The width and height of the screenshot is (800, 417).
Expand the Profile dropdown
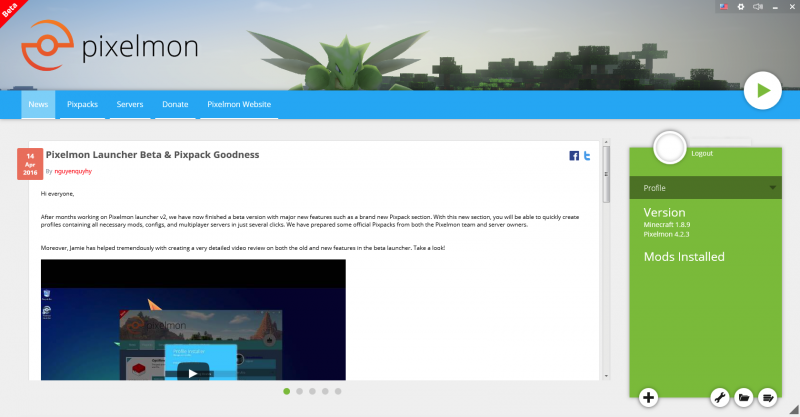tap(705, 188)
